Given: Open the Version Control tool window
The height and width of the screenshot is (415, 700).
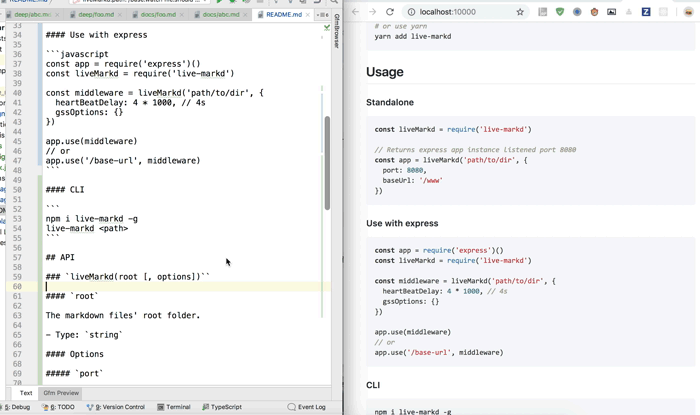Looking at the screenshot, I should (x=116, y=407).
